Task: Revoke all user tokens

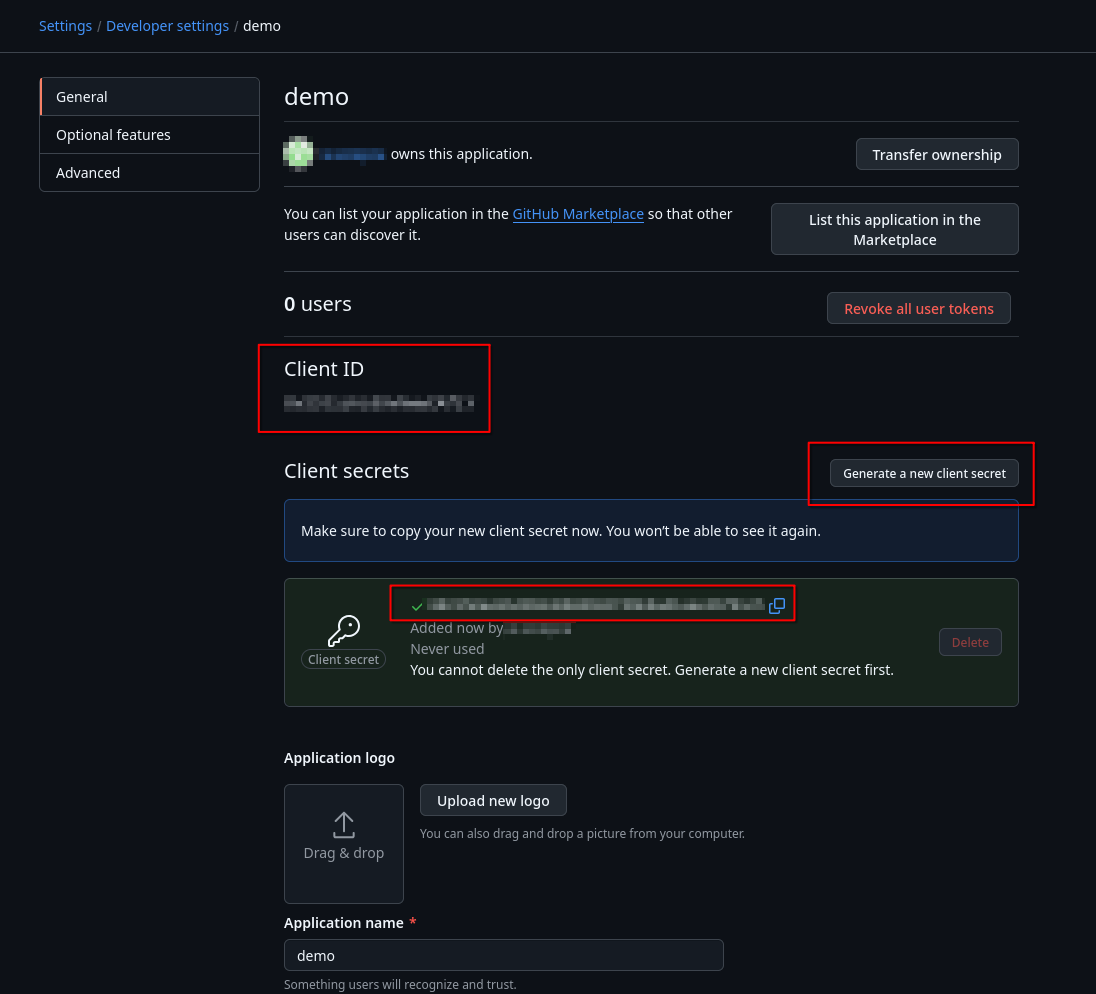Action: point(918,308)
